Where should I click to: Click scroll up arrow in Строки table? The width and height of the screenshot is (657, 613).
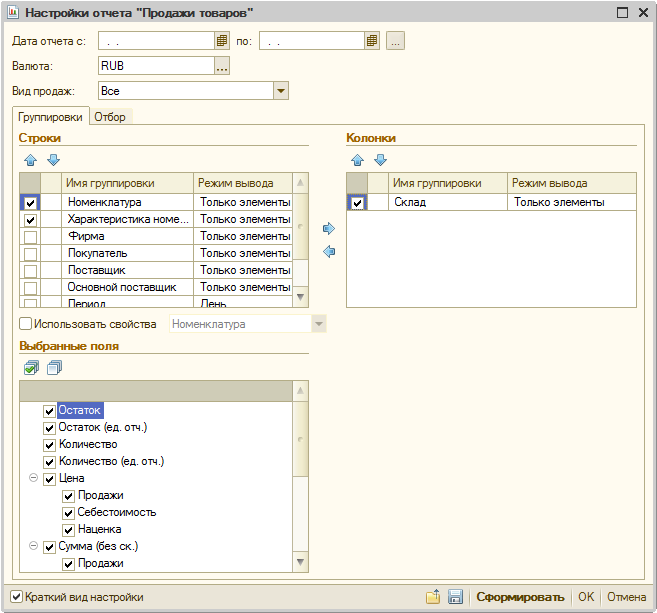click(300, 183)
